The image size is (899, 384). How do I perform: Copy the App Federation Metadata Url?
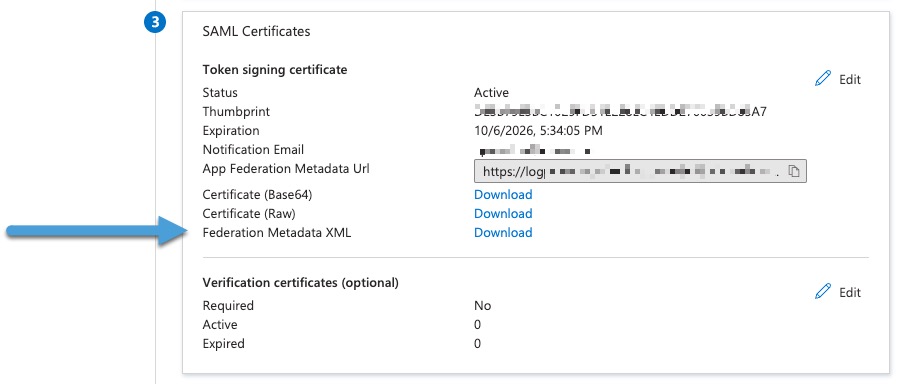[x=794, y=171]
